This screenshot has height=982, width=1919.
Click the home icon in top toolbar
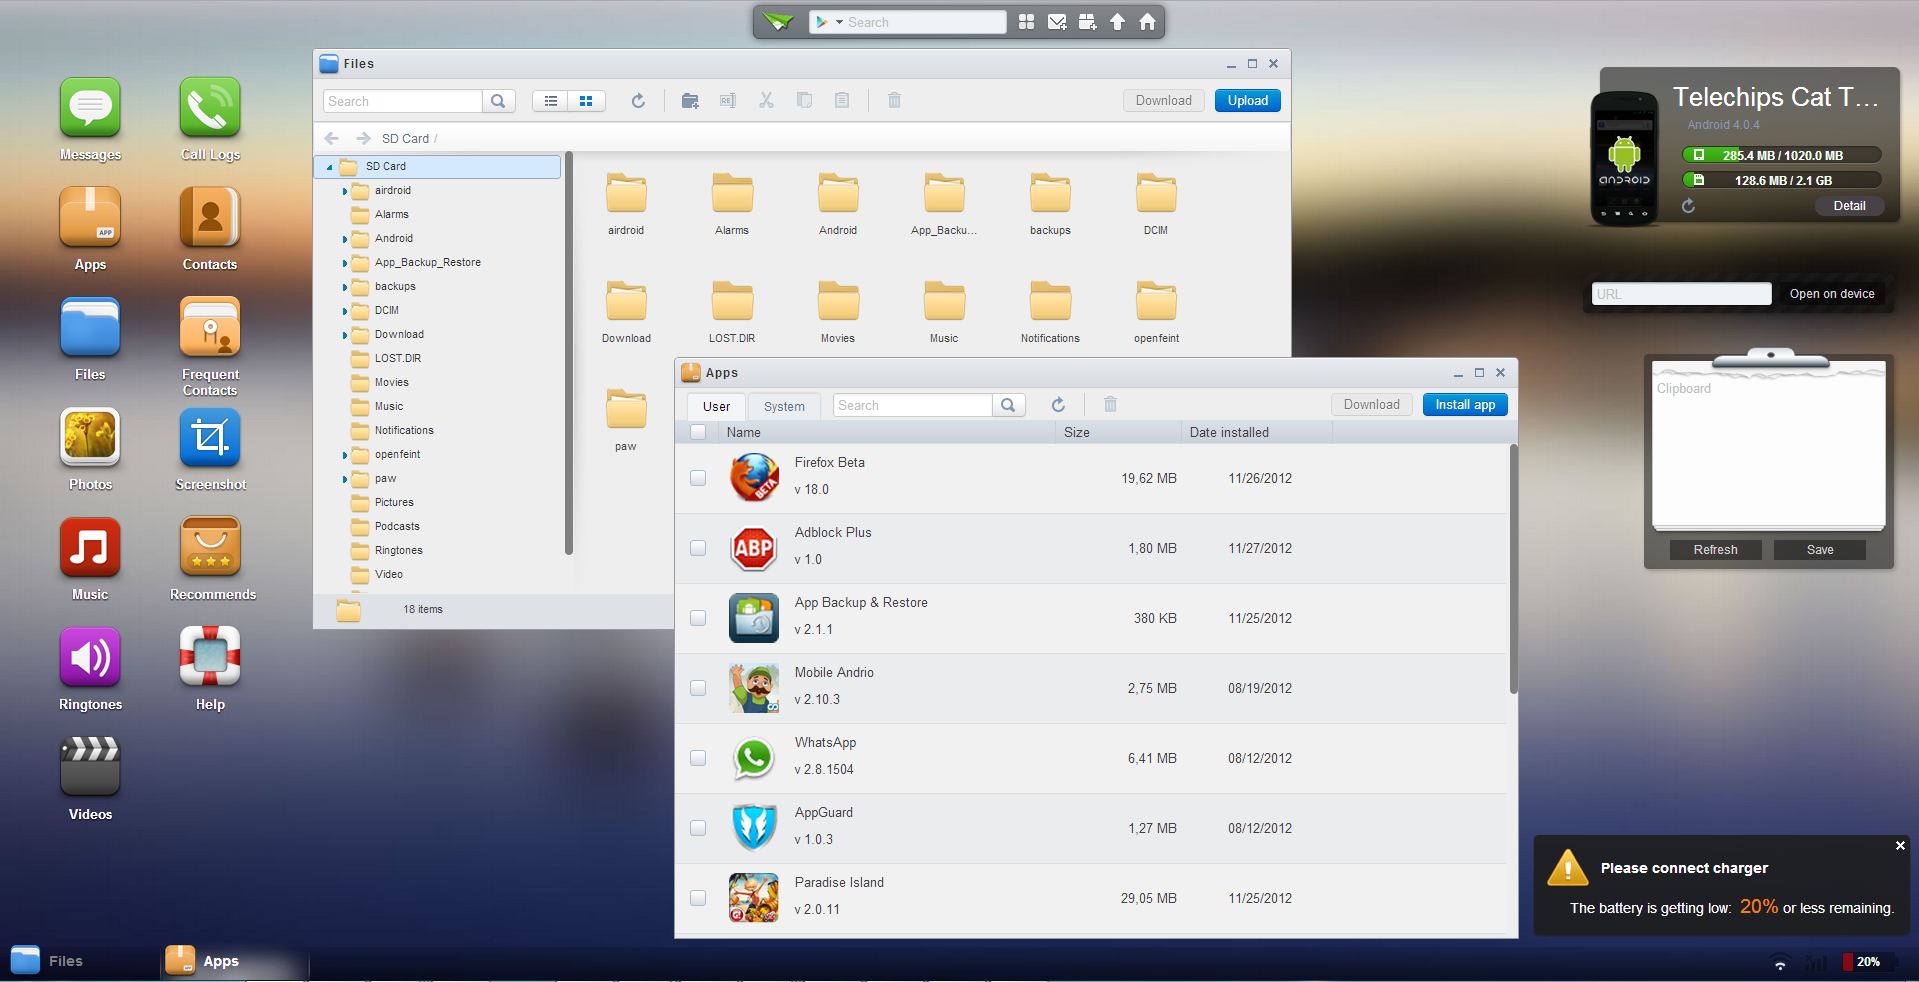point(1147,22)
